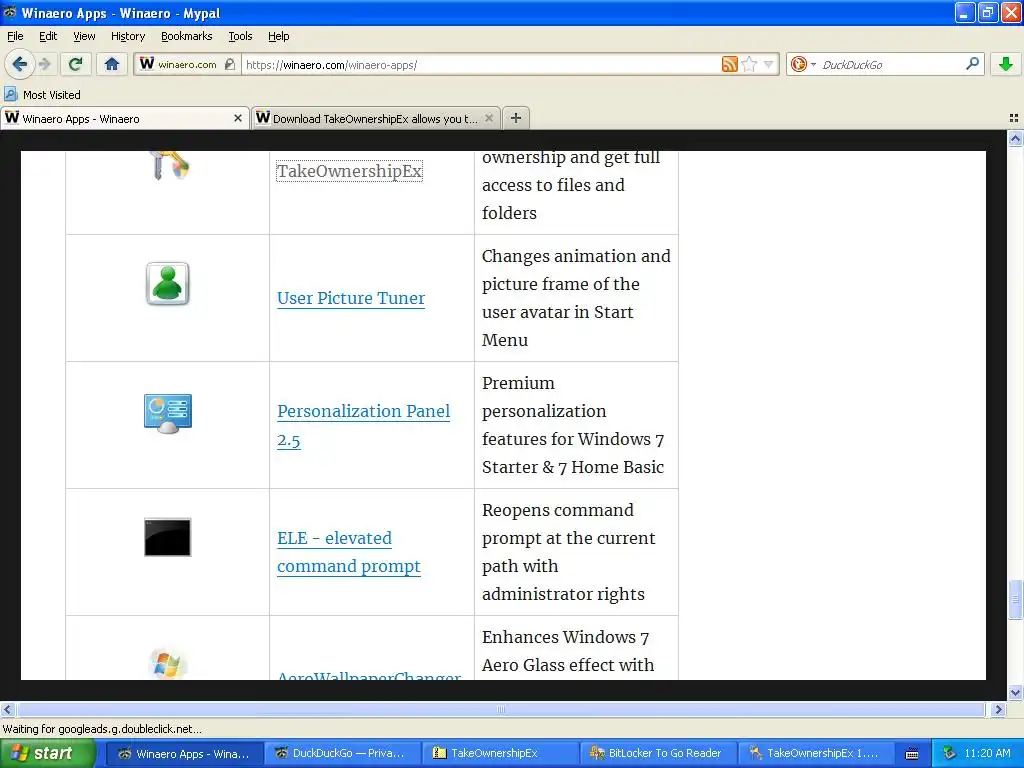Click 'Waiting for googleads.g.doubleclick.net' status text
1024x768 pixels.
tap(102, 729)
